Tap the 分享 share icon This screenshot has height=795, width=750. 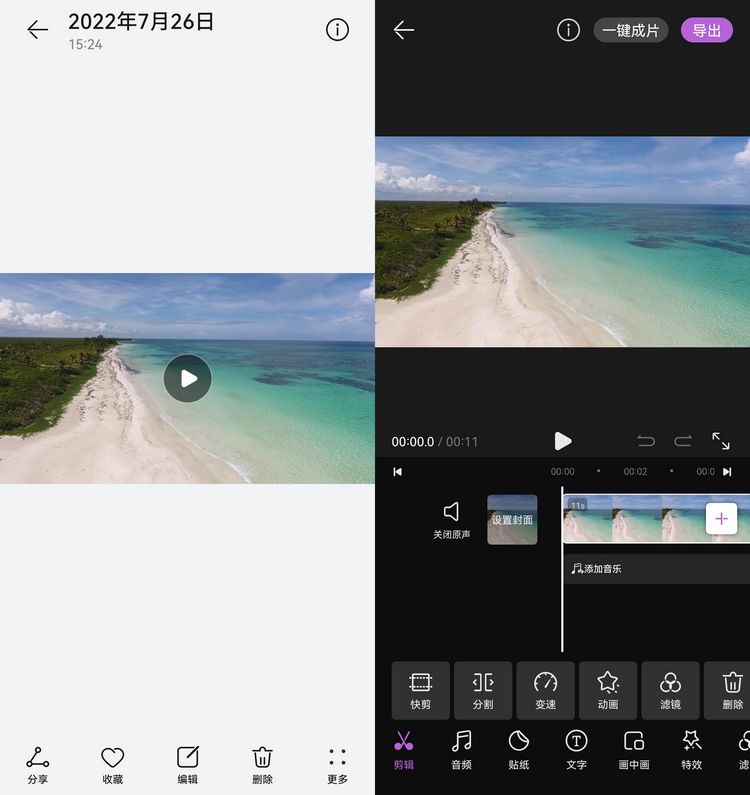(38, 765)
